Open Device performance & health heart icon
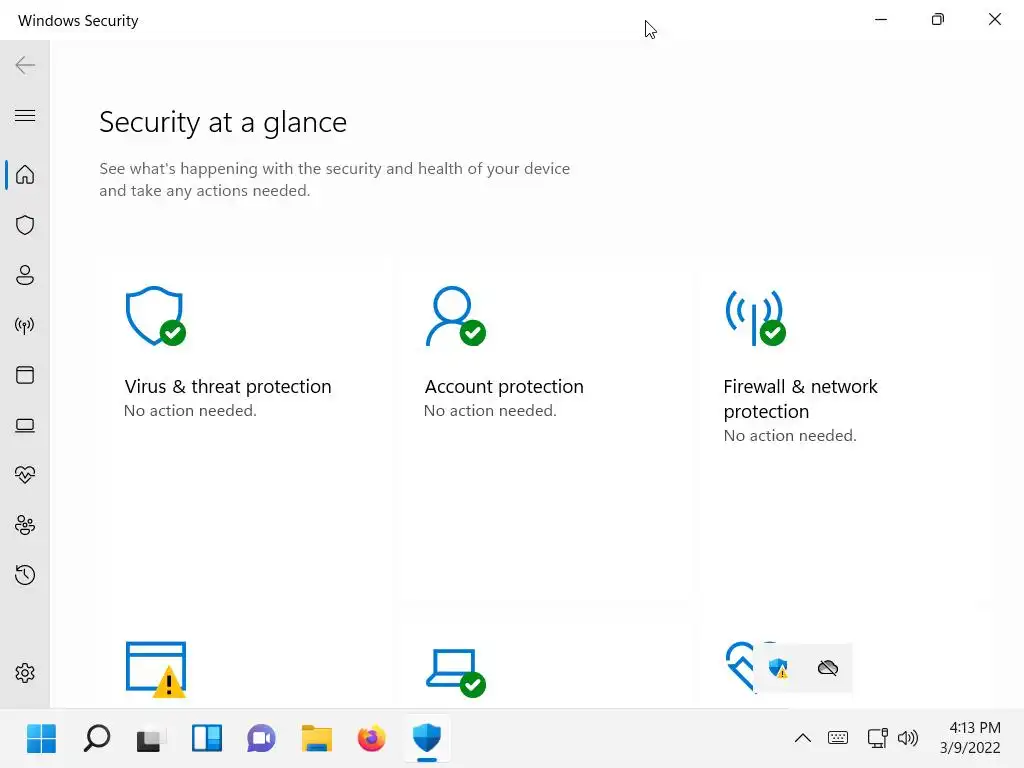 [x=25, y=475]
